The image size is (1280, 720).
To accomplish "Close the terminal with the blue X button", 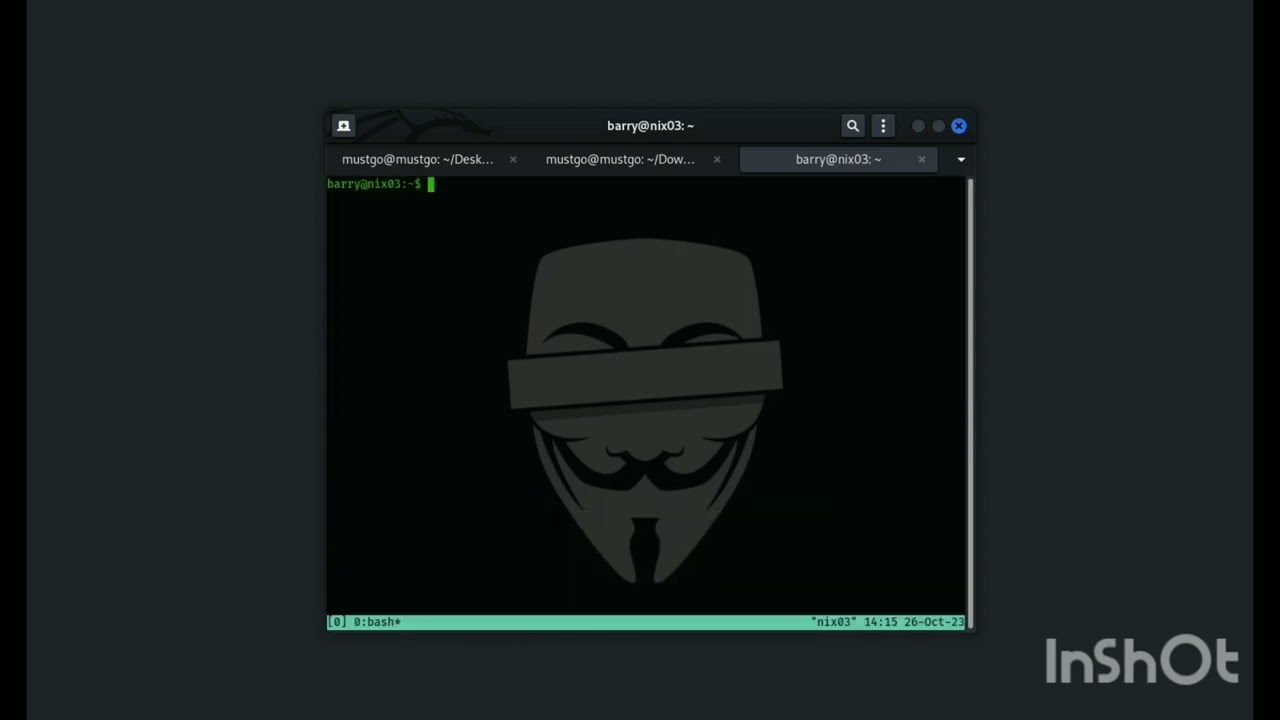I will tap(959, 126).
